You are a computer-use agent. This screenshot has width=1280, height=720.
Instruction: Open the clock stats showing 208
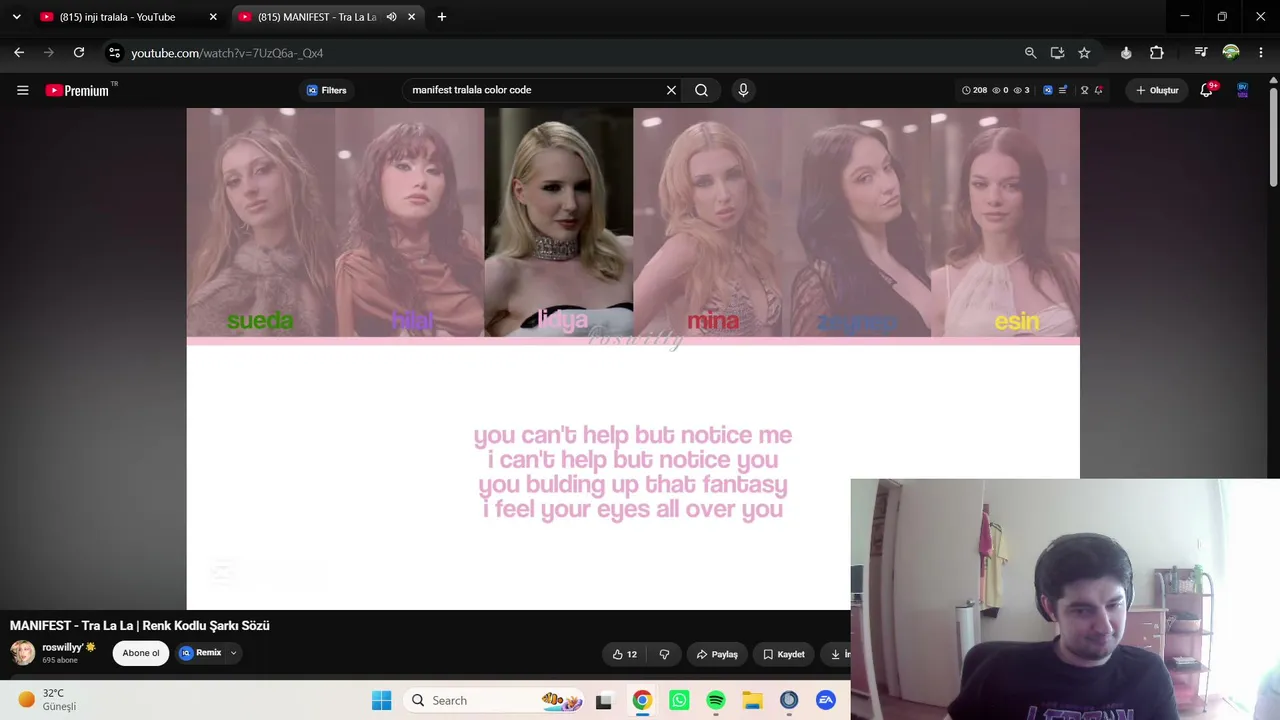[974, 90]
